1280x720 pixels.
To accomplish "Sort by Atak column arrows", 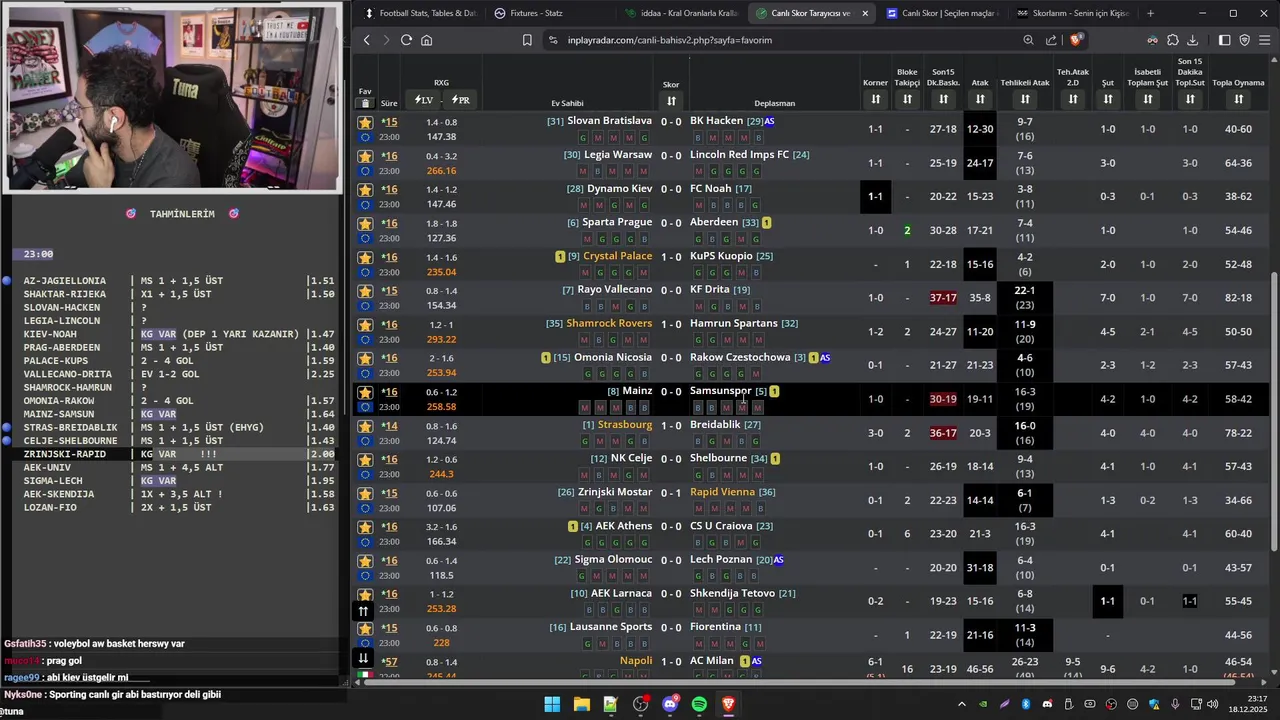I will (980, 99).
